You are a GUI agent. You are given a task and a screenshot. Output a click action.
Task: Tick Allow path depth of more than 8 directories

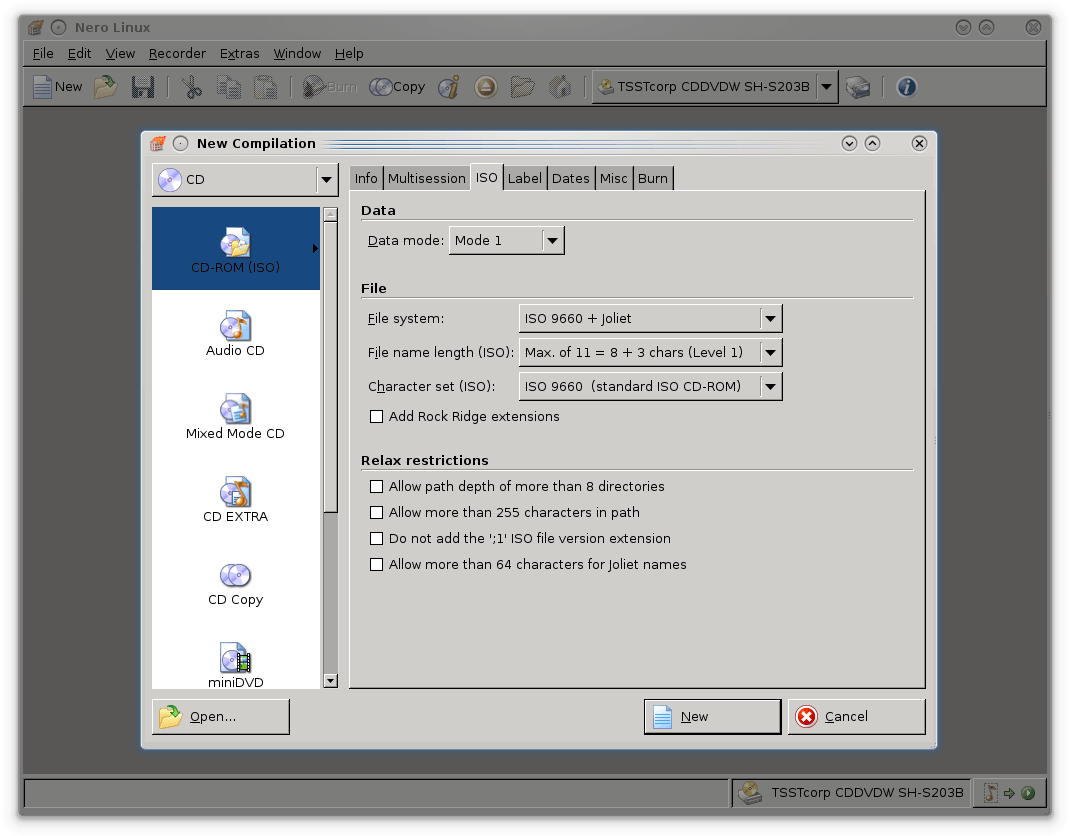[x=377, y=487]
